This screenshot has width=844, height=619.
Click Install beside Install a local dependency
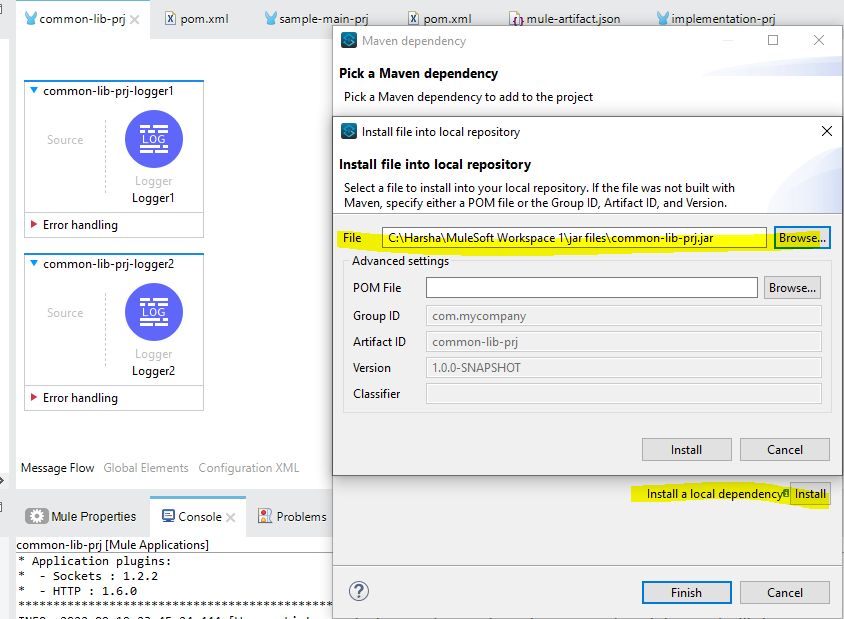810,494
